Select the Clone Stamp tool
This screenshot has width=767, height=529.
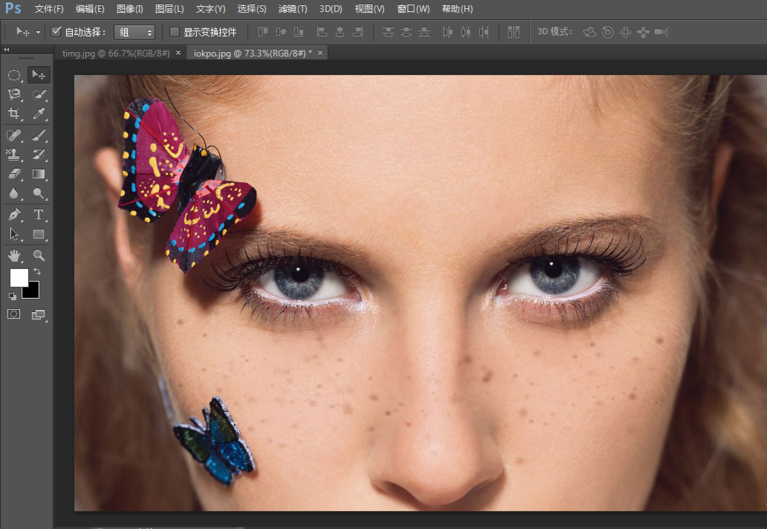(15, 155)
